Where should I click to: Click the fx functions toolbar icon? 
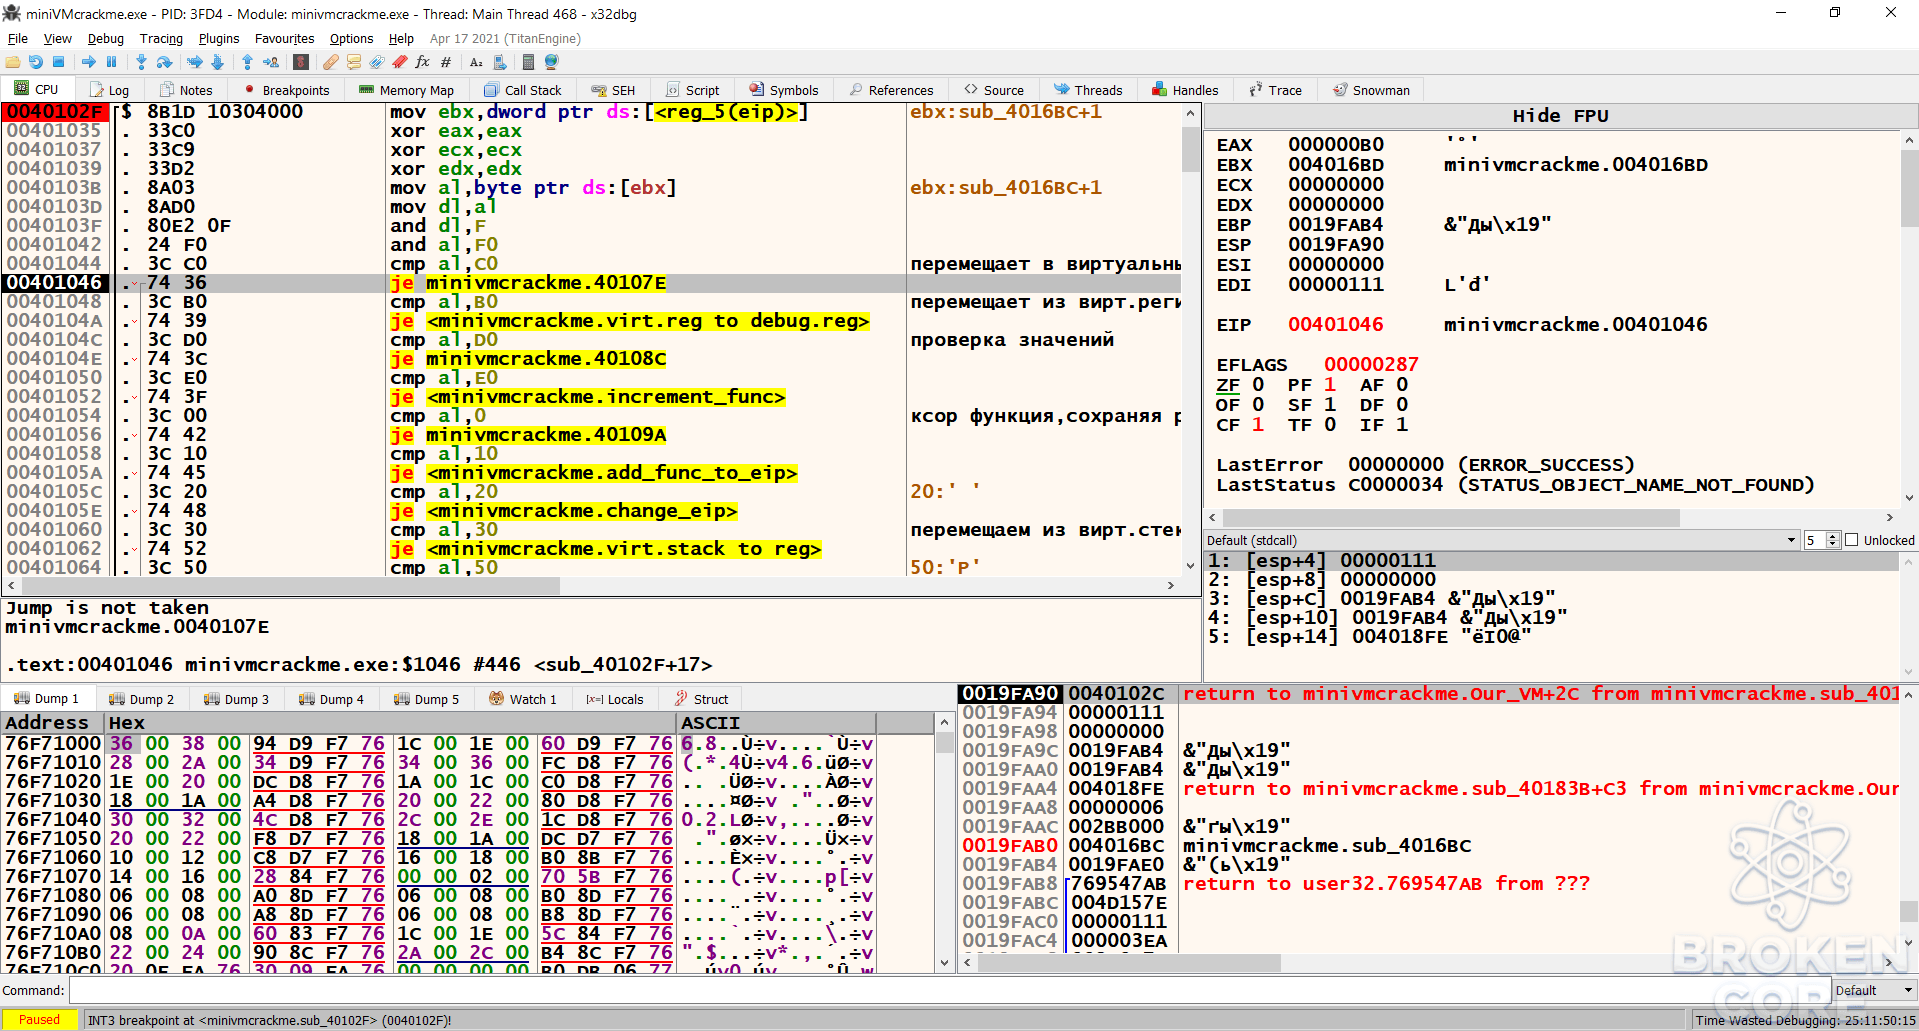tap(422, 62)
